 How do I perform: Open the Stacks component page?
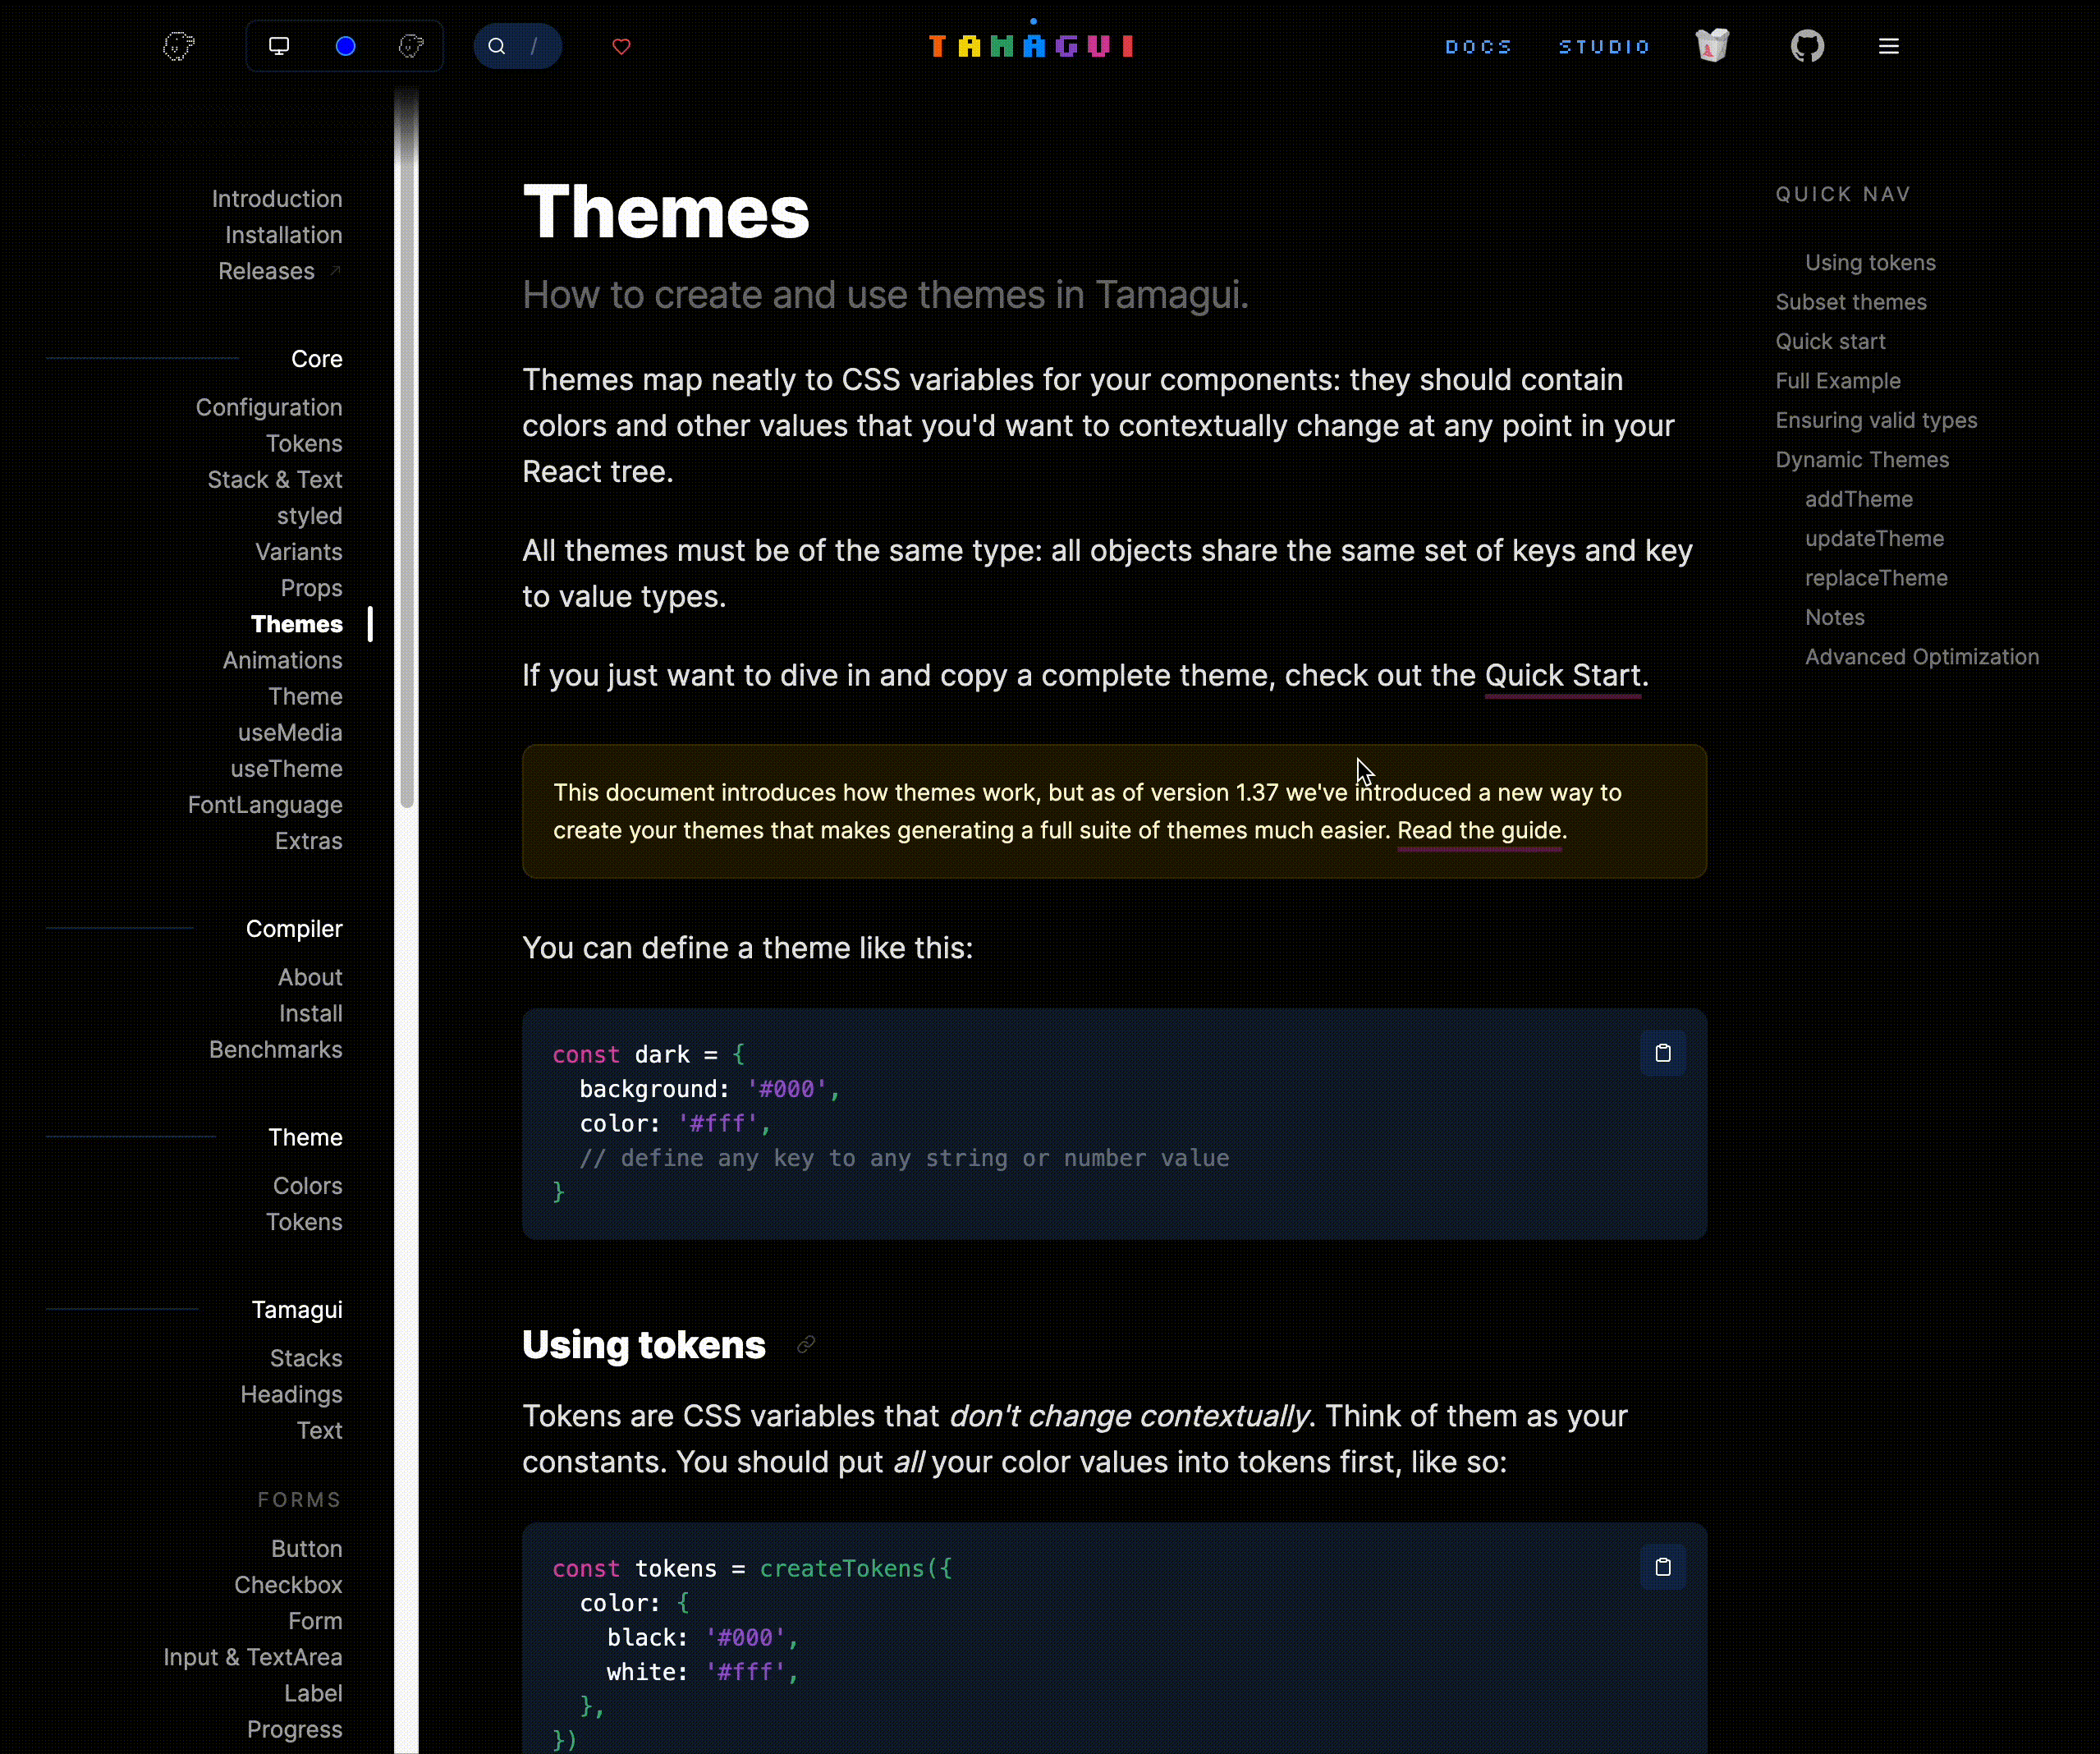click(306, 1358)
